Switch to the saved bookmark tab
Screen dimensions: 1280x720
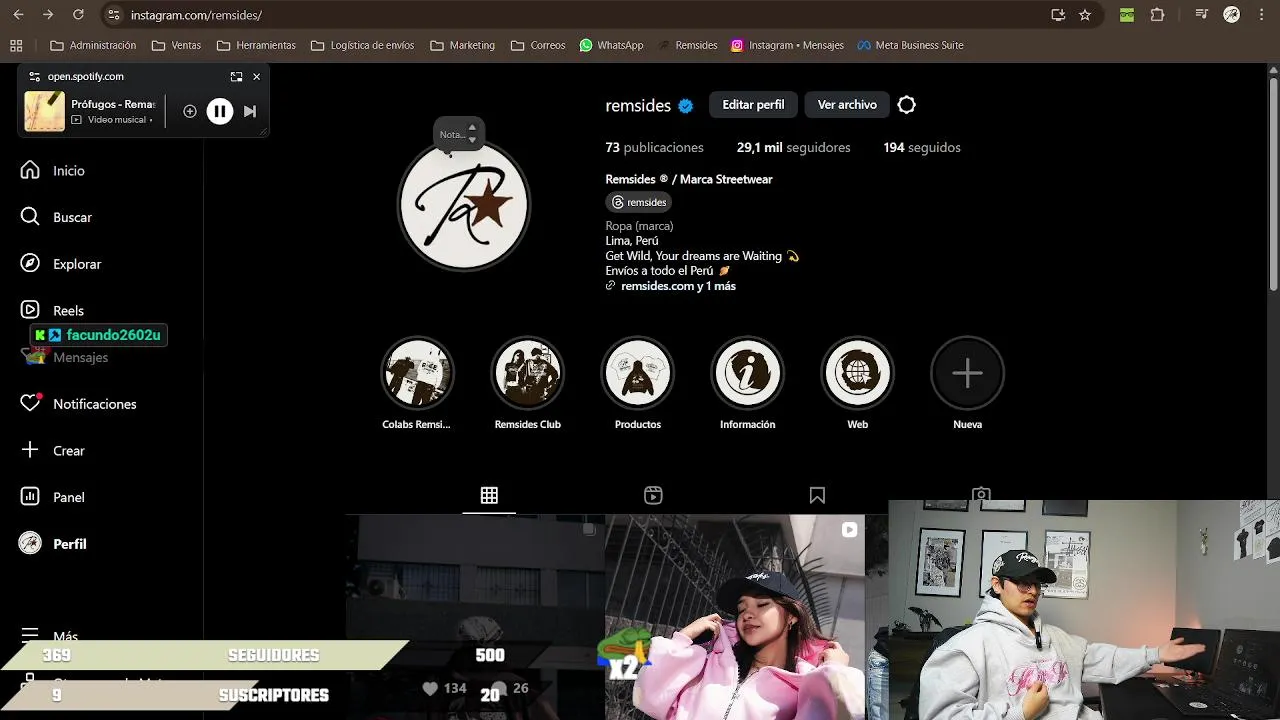pyautogui.click(x=817, y=495)
